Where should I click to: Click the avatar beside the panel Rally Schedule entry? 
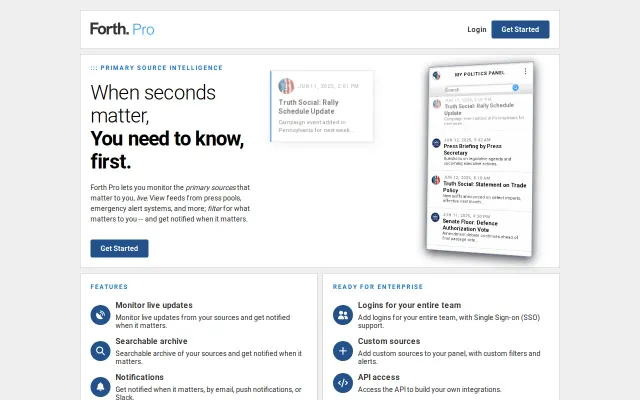[x=437, y=104]
